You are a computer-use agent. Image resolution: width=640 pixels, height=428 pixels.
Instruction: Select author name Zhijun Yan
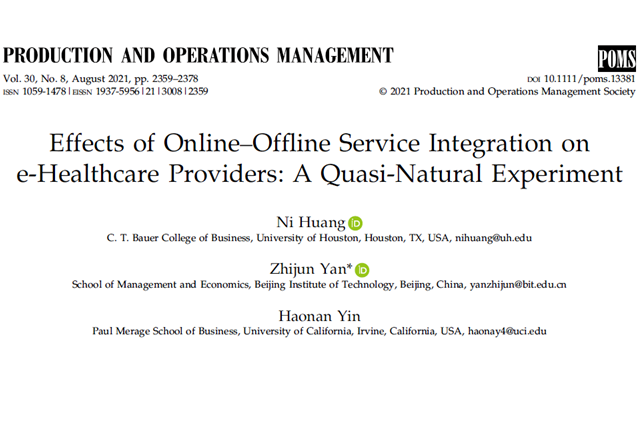coord(312,269)
